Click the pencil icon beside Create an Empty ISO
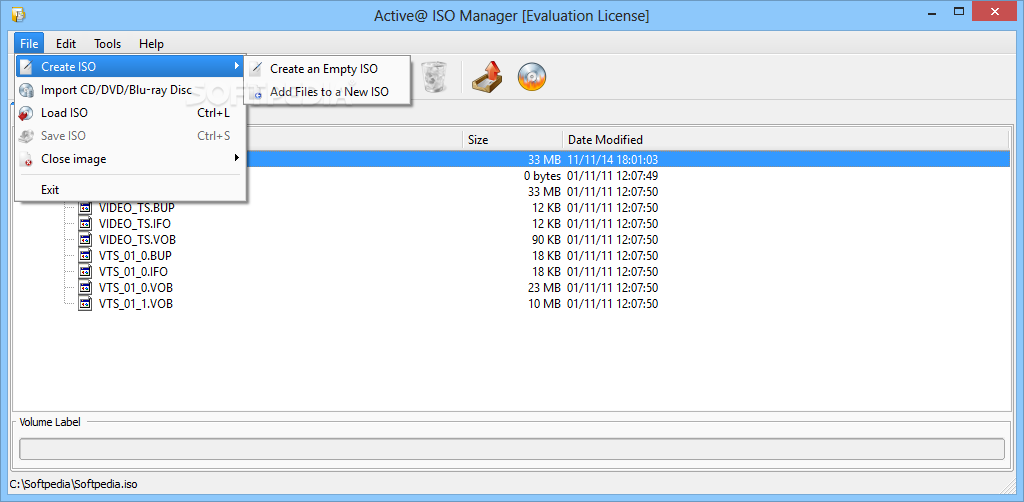1024x502 pixels. (259, 69)
